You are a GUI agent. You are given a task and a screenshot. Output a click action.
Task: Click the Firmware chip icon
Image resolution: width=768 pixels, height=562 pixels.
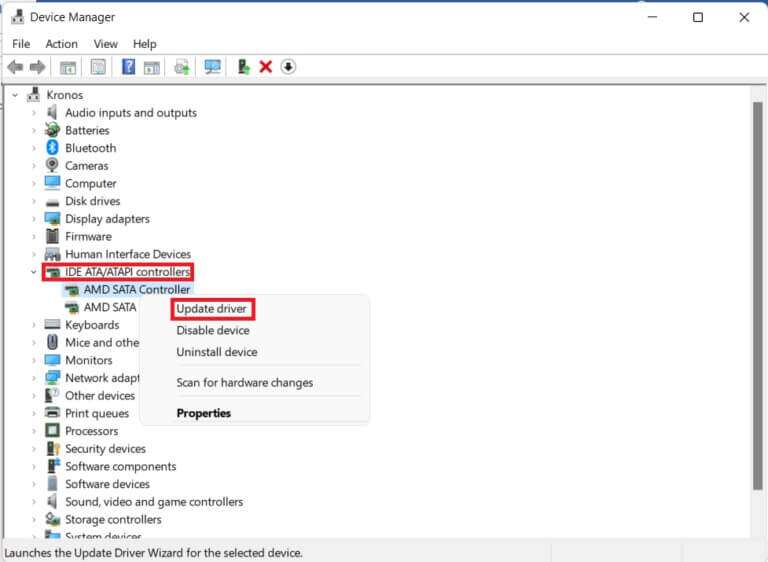(x=52, y=236)
